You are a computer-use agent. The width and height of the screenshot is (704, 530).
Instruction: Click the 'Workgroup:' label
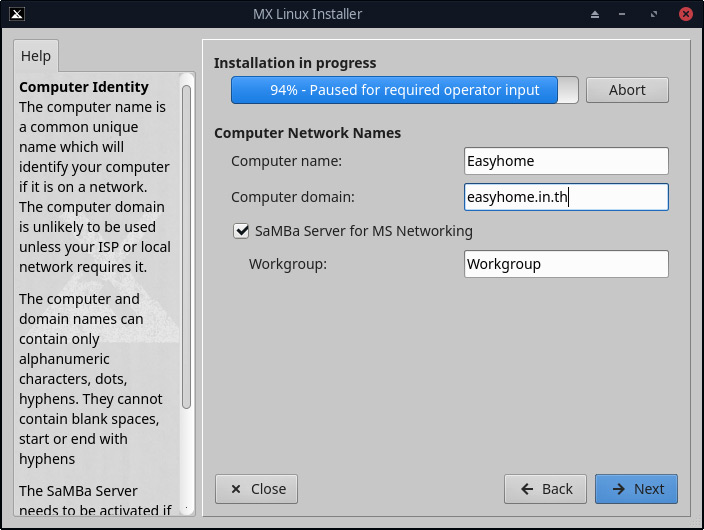point(288,264)
